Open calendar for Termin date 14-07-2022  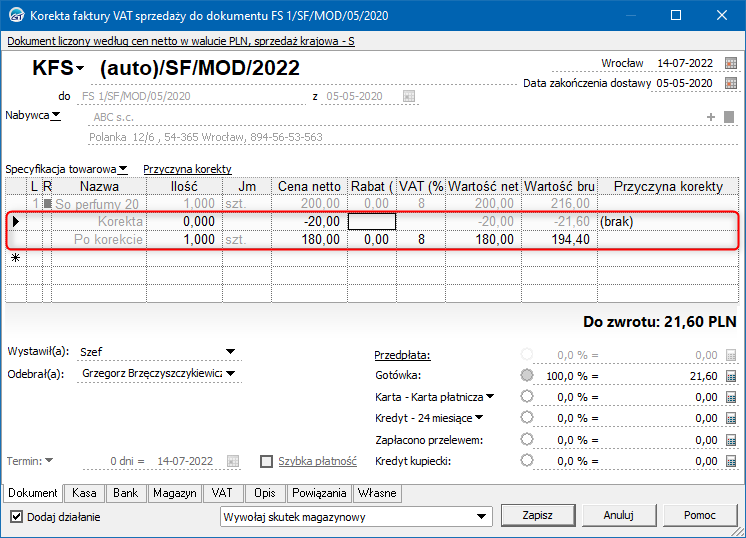(233, 461)
